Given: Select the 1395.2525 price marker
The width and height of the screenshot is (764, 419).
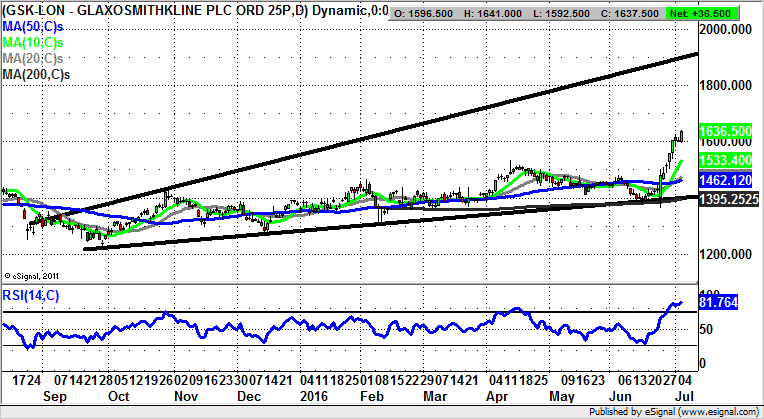Looking at the screenshot, I should click(x=726, y=199).
